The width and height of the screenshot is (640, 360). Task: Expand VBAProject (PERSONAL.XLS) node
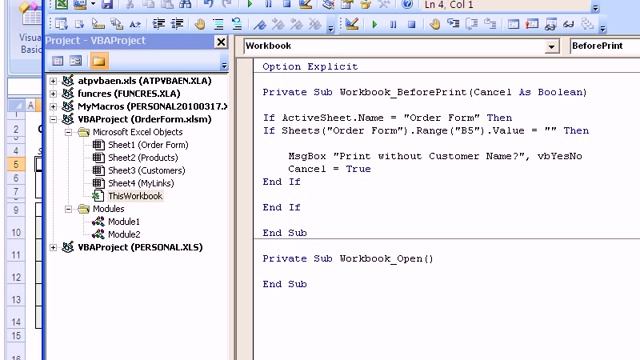click(53, 247)
